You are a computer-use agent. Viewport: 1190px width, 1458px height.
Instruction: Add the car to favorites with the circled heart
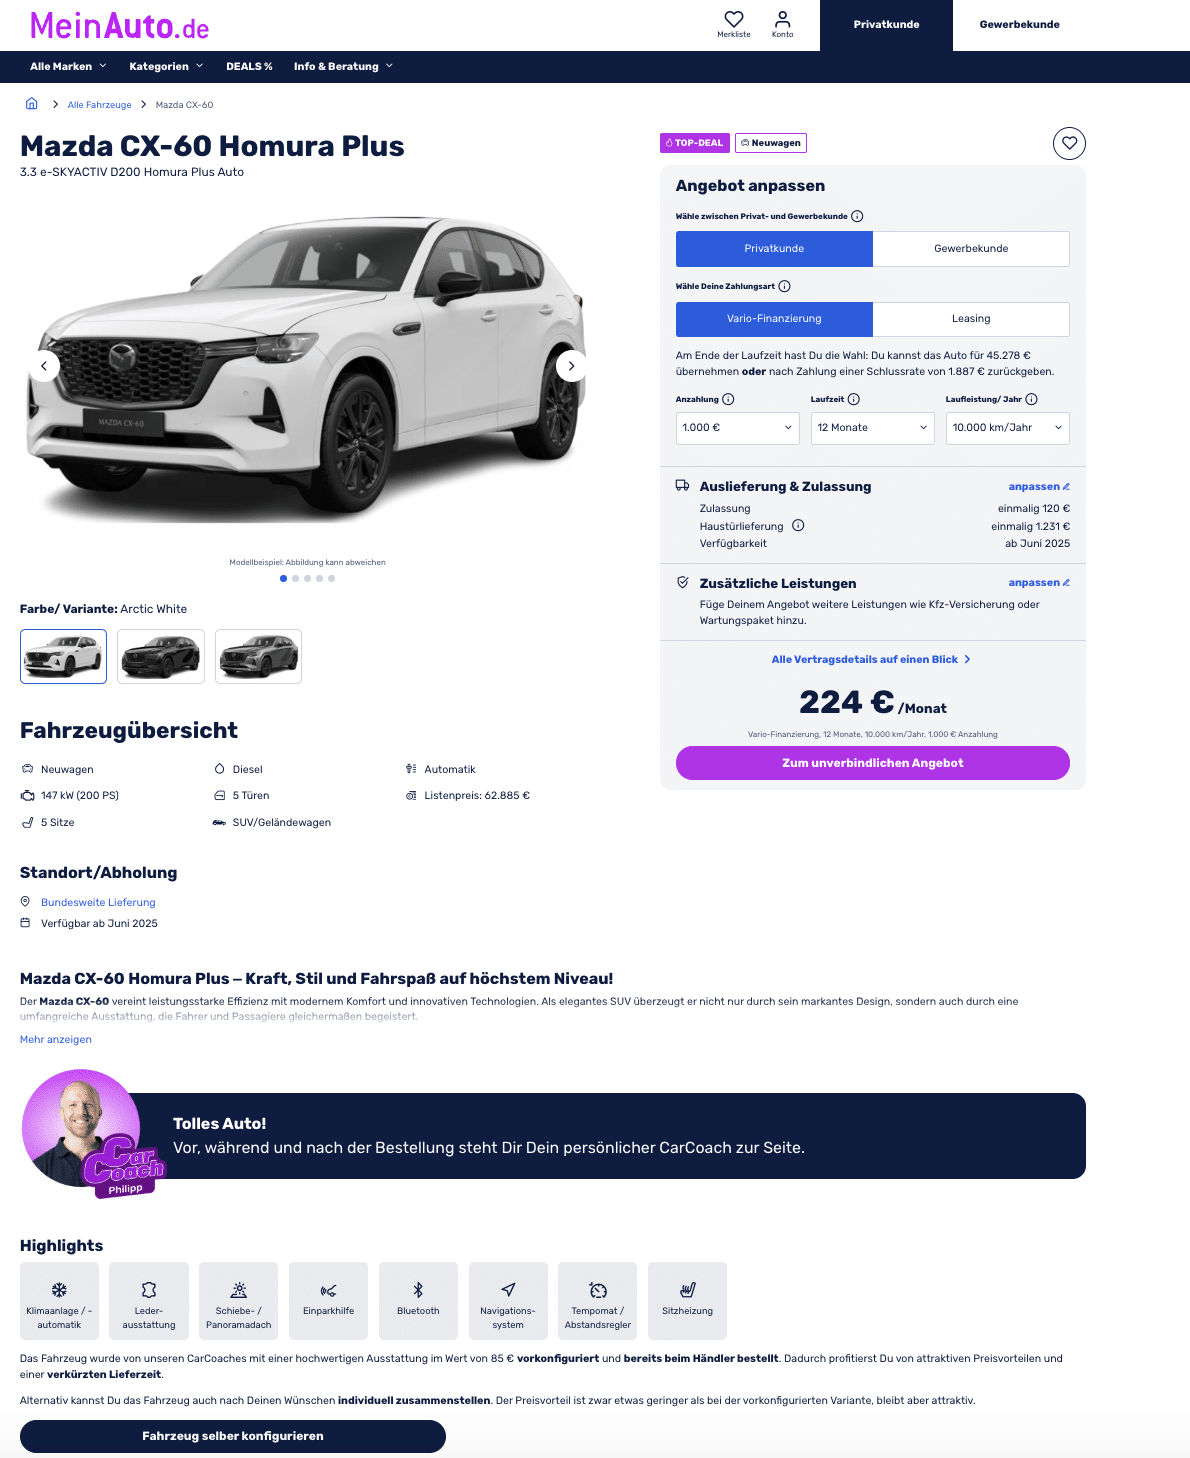tap(1069, 143)
